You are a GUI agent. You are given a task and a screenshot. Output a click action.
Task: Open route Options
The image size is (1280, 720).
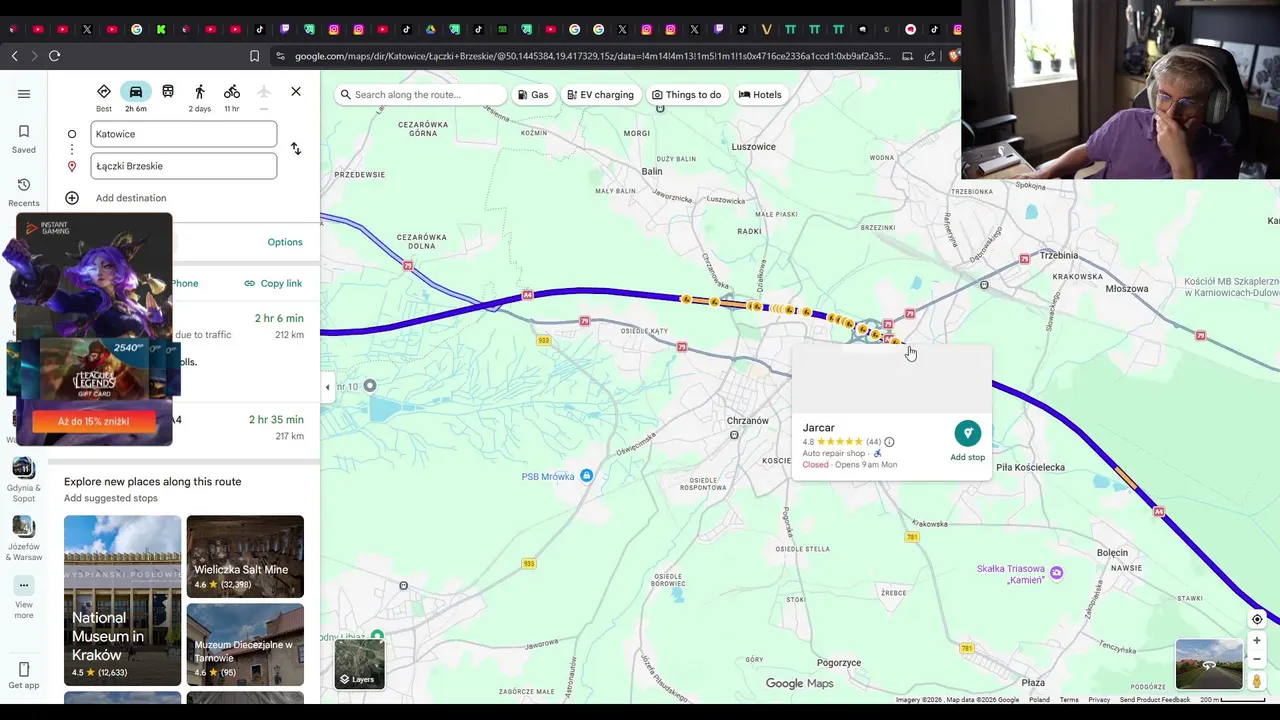[285, 242]
